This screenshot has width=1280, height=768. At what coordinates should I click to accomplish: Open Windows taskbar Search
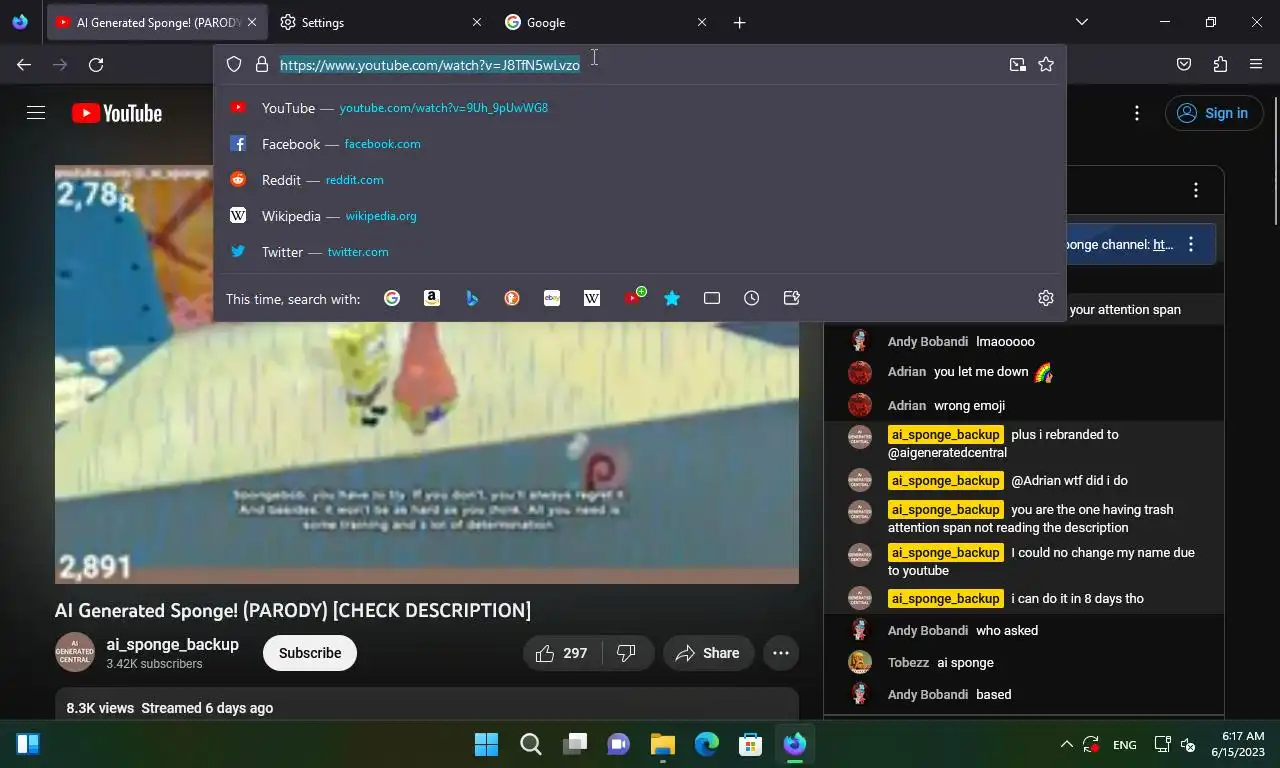(531, 744)
